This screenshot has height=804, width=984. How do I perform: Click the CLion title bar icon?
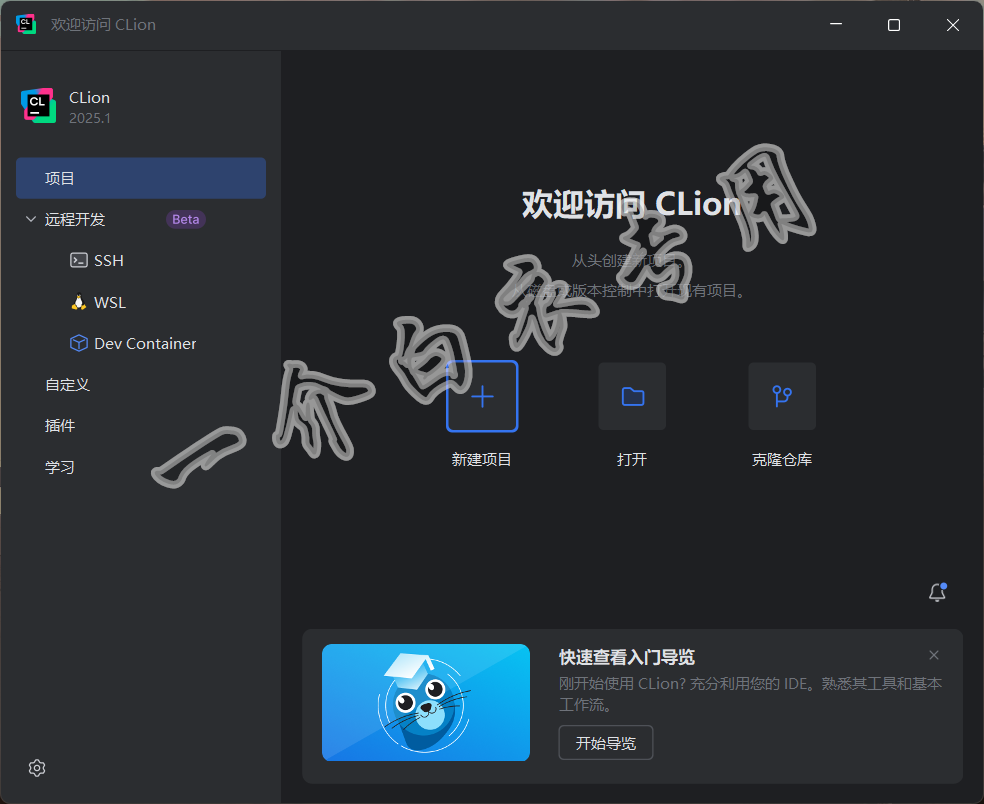26,24
